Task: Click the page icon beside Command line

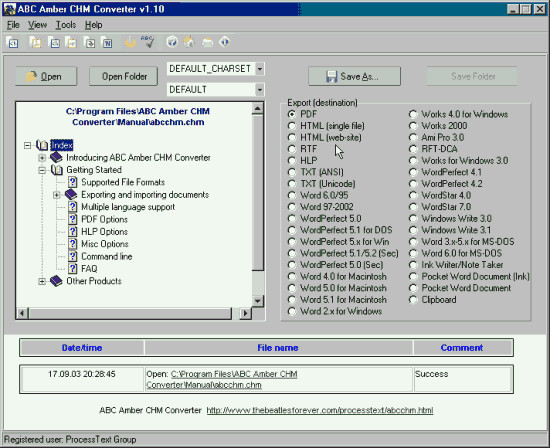Action: tap(72, 256)
